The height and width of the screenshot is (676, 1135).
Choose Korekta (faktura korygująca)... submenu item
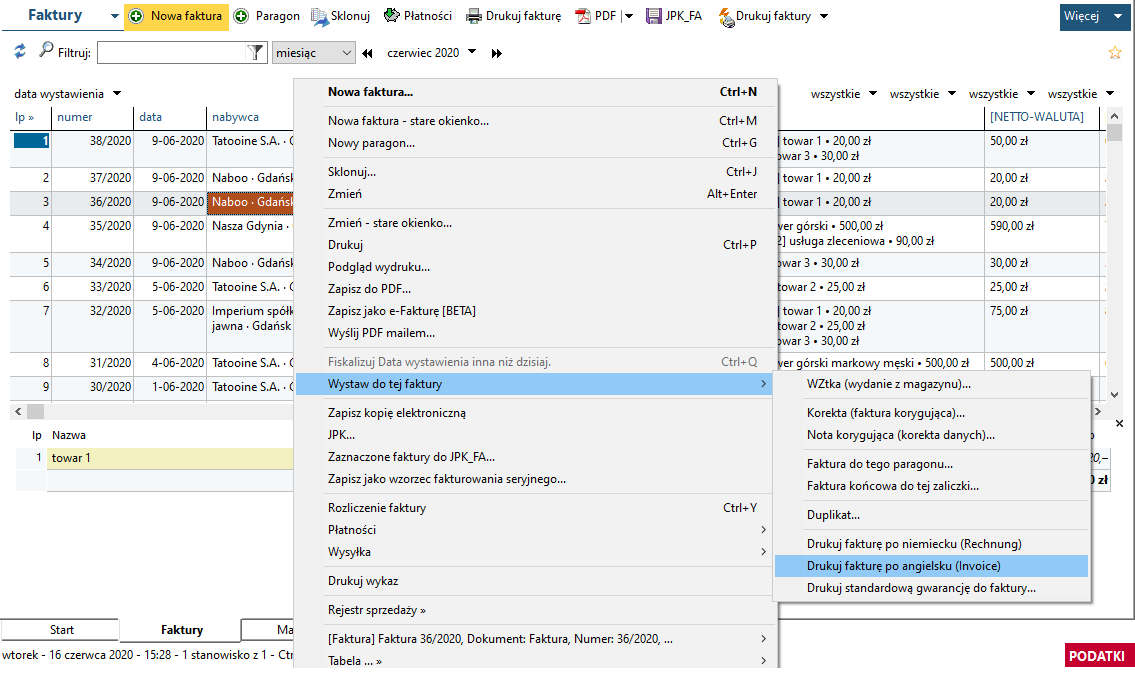pos(932,413)
